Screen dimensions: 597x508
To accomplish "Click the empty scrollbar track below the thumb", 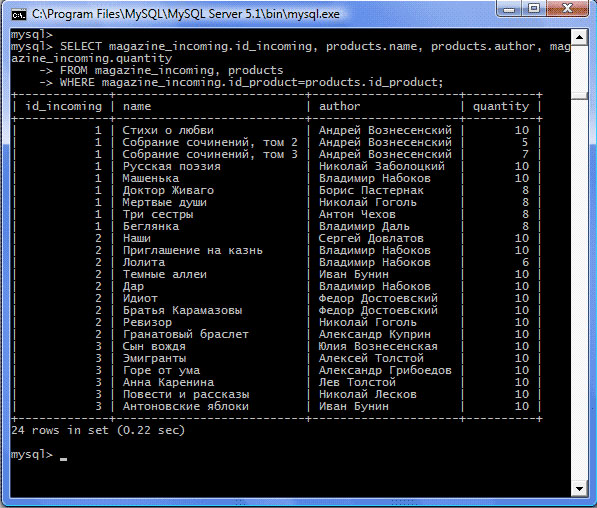I will (x=579, y=289).
